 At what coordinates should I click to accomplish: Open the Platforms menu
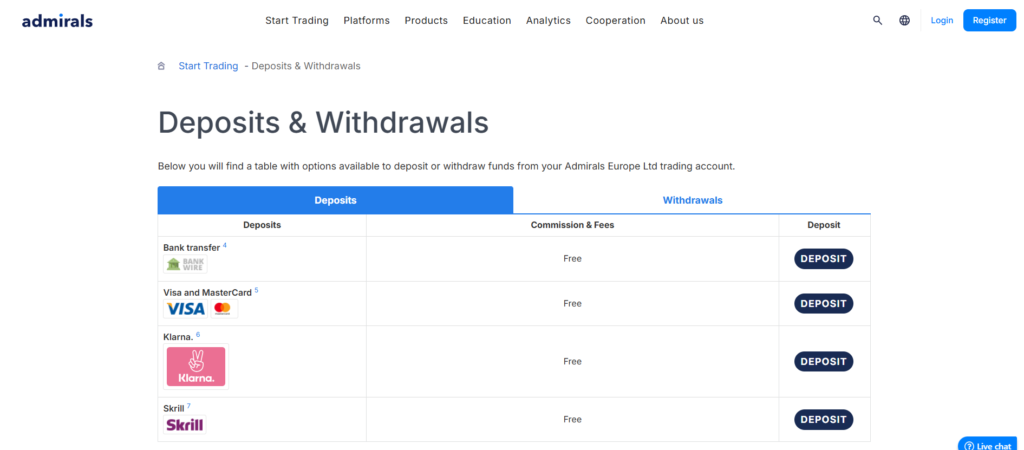click(x=366, y=20)
